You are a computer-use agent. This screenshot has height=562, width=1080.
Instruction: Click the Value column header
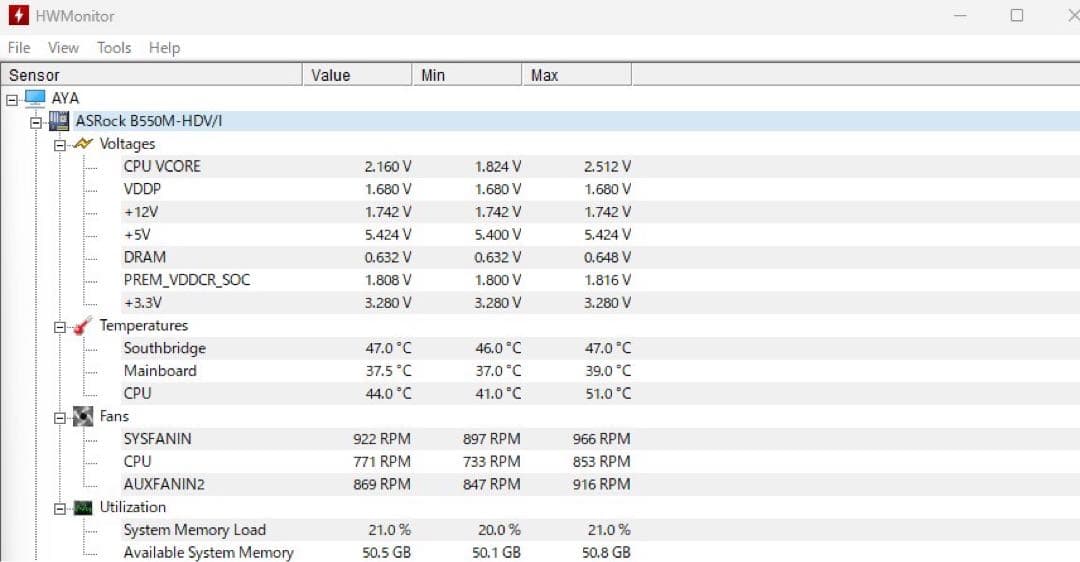click(357, 75)
